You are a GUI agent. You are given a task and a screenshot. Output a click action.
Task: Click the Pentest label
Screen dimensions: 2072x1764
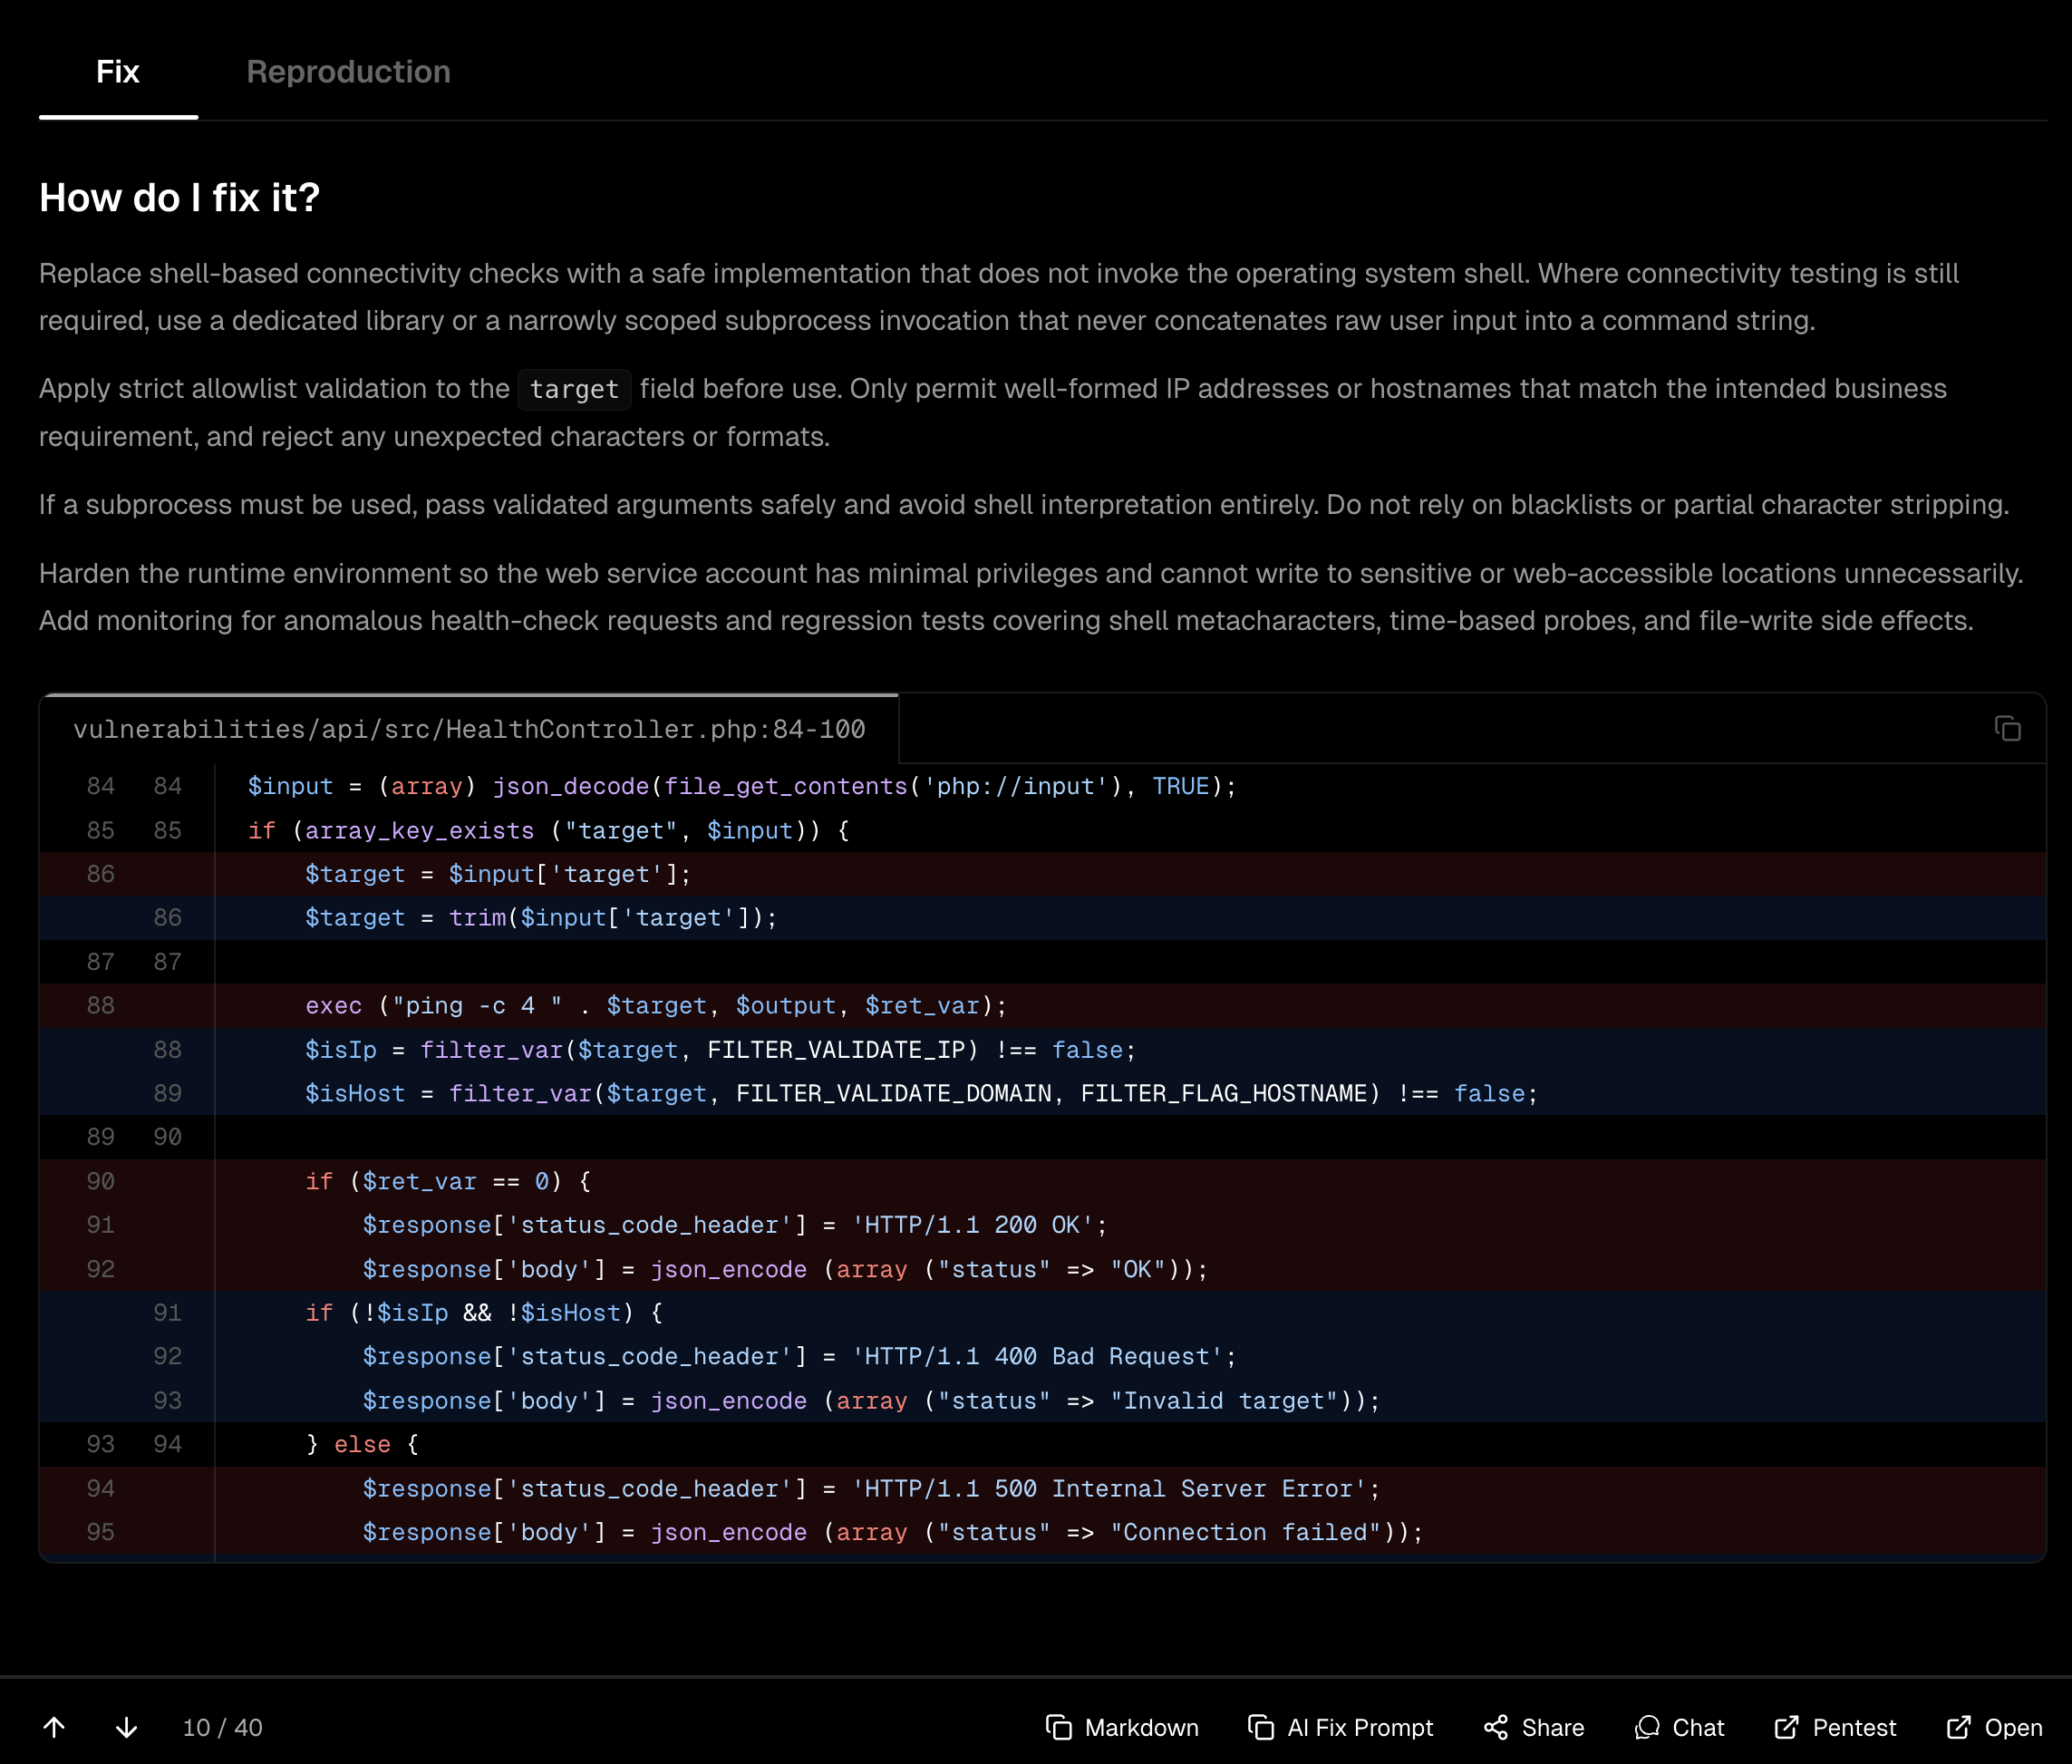[1854, 1728]
